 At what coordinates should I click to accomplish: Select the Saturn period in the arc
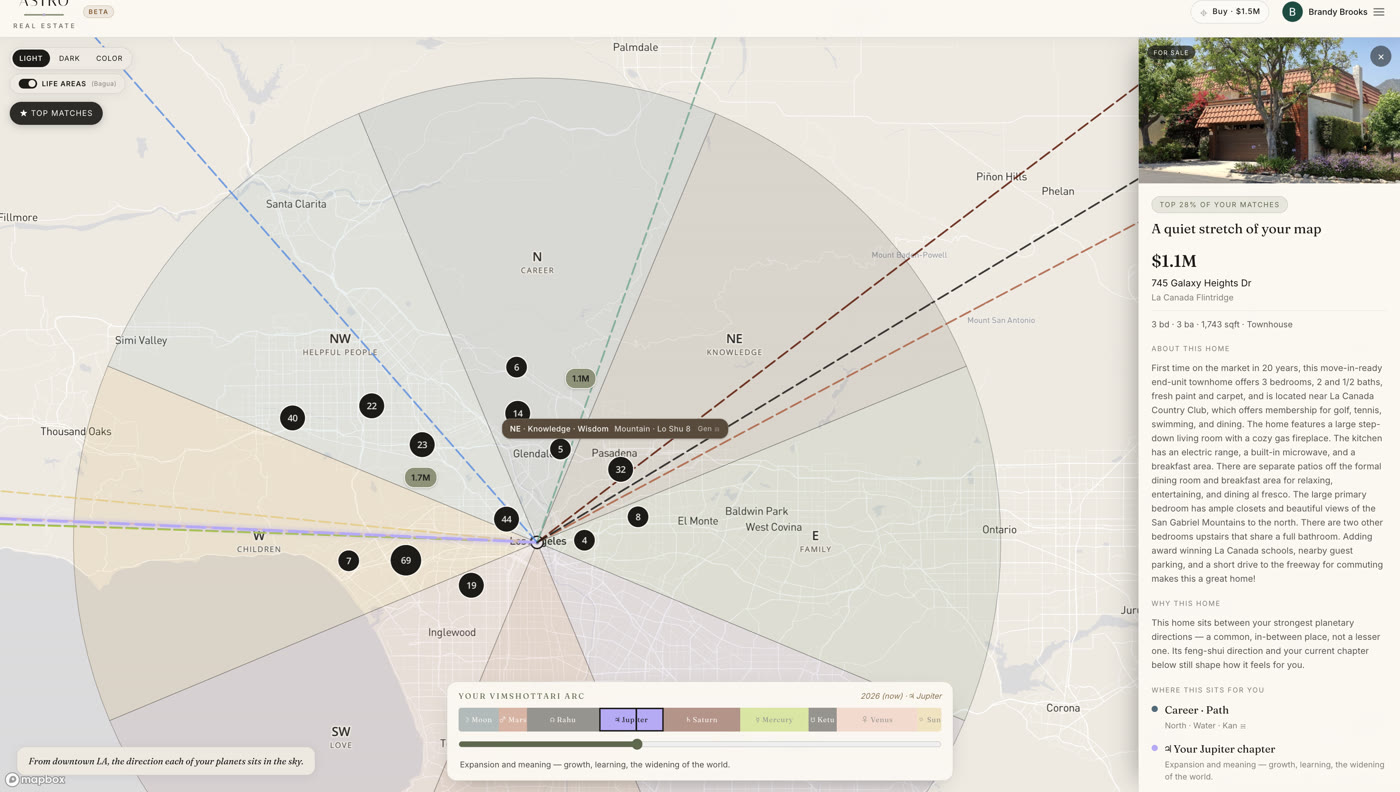click(702, 719)
